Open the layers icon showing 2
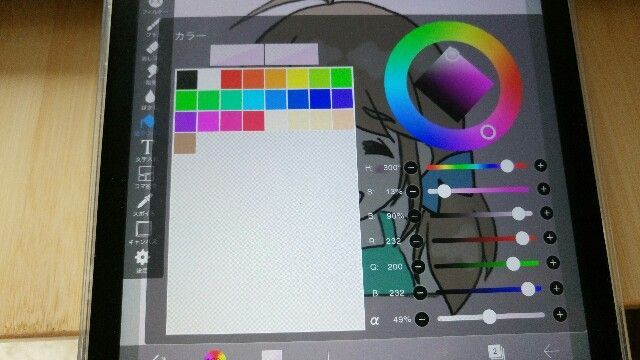Image resolution: width=640 pixels, height=360 pixels. pos(496,351)
